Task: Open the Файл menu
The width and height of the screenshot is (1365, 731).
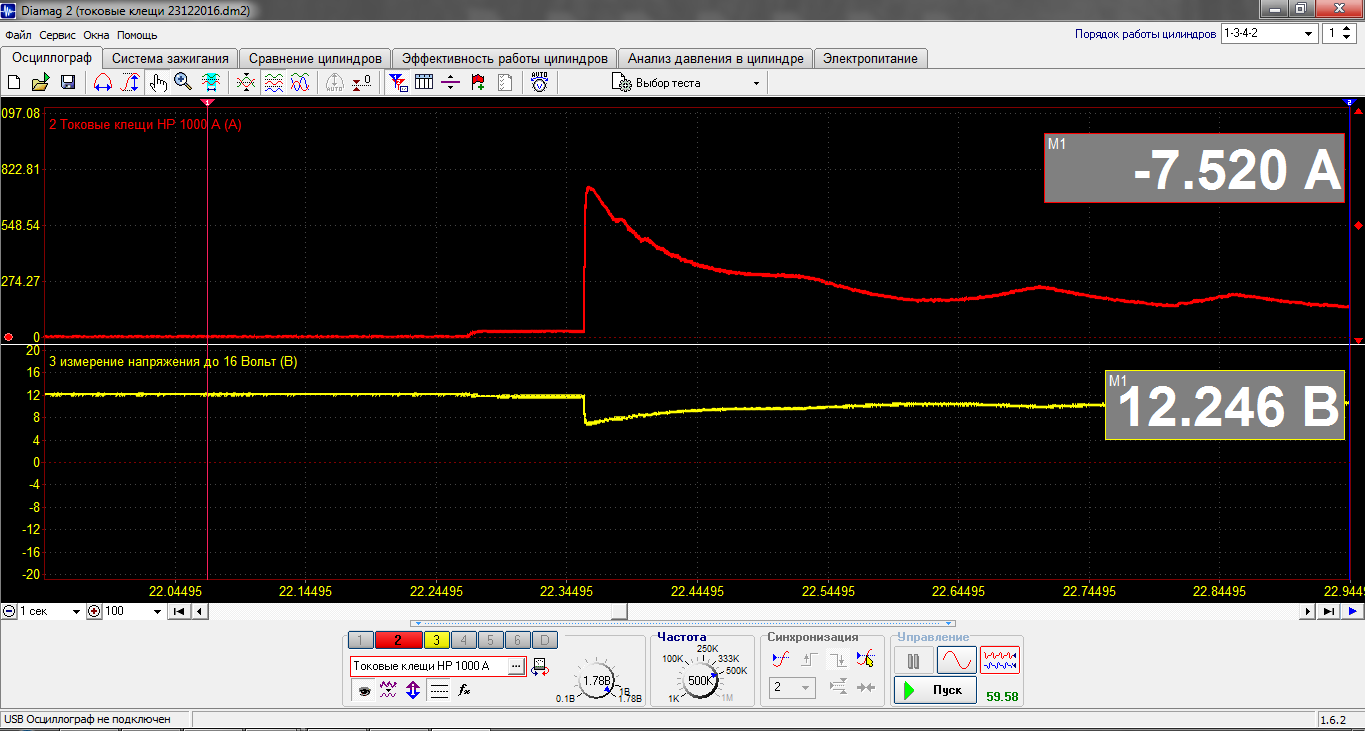Action: [x=18, y=35]
